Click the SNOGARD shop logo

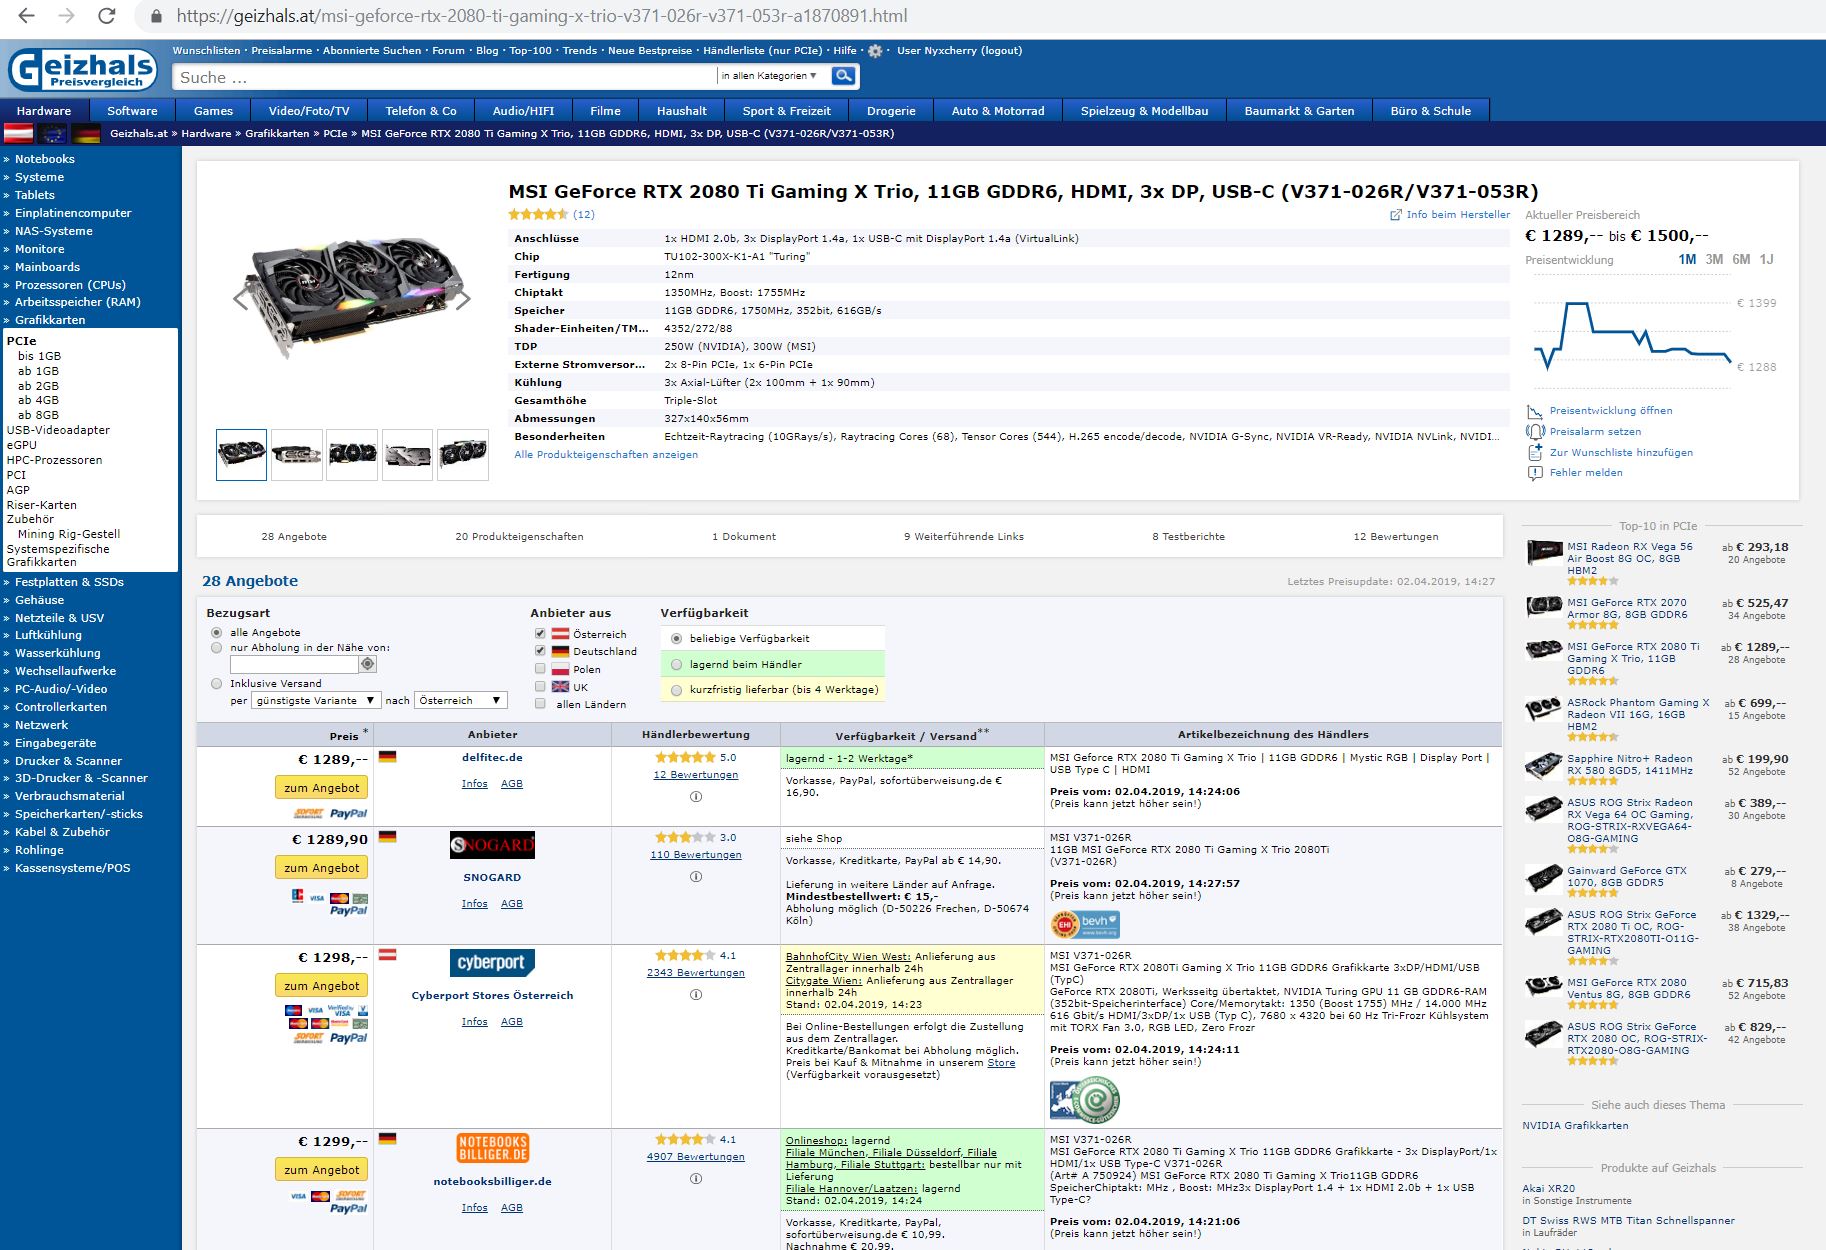pyautogui.click(x=492, y=845)
